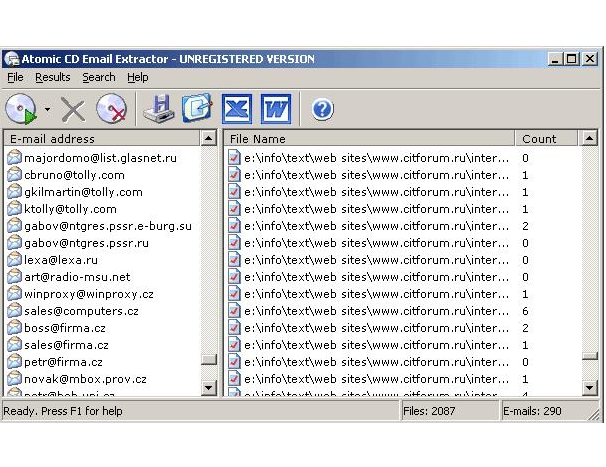Screen dimensions: 606x467
Task: Click email list scroll down arrow
Action: coord(209,387)
